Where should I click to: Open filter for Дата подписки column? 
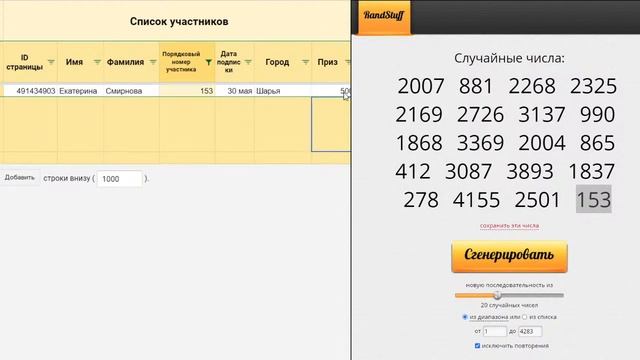click(x=248, y=62)
